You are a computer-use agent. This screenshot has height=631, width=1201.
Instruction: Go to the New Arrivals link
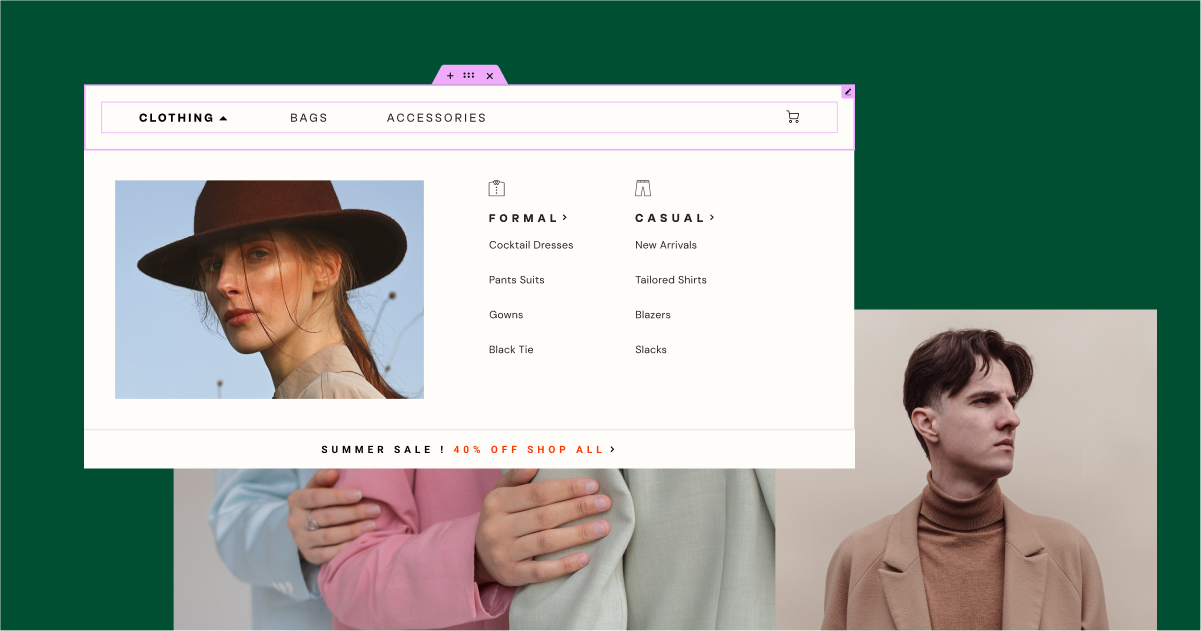[x=666, y=245]
